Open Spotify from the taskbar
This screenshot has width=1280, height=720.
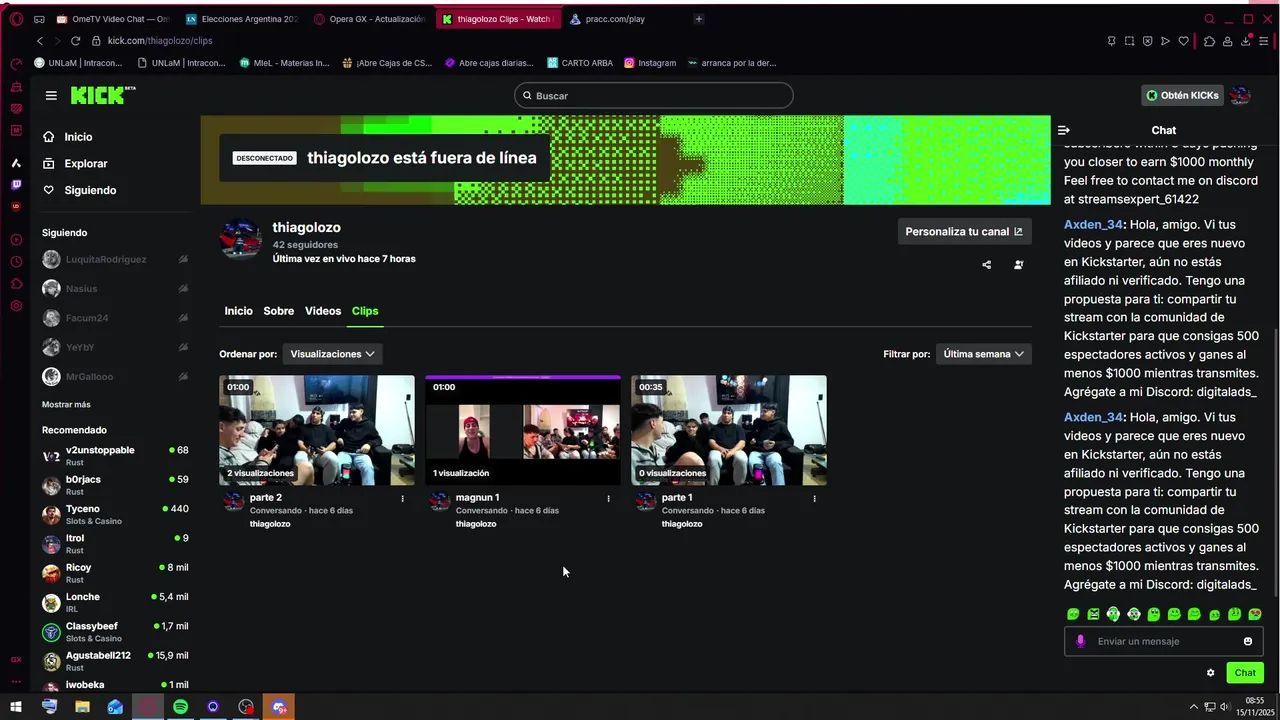(180, 707)
